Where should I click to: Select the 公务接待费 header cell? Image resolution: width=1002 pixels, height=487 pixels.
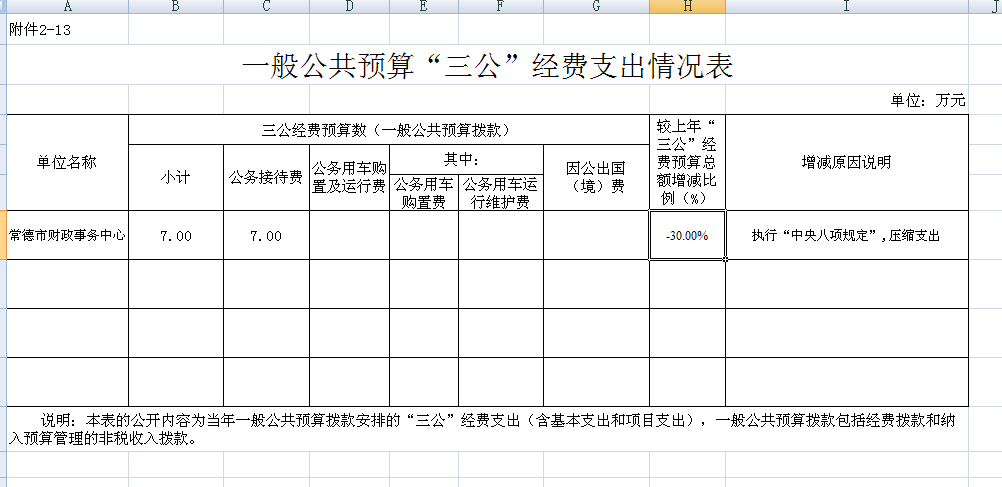click(x=266, y=177)
